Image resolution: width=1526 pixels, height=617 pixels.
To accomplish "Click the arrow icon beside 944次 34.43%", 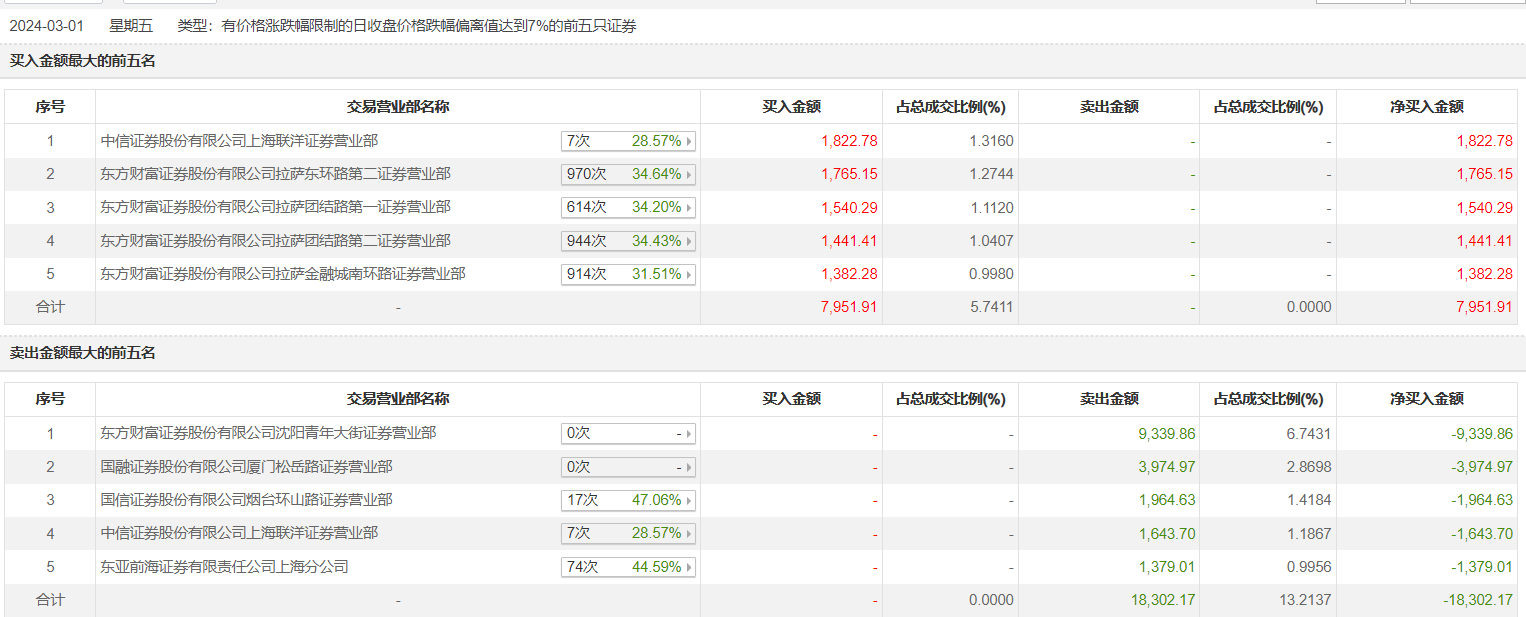I will (x=688, y=241).
